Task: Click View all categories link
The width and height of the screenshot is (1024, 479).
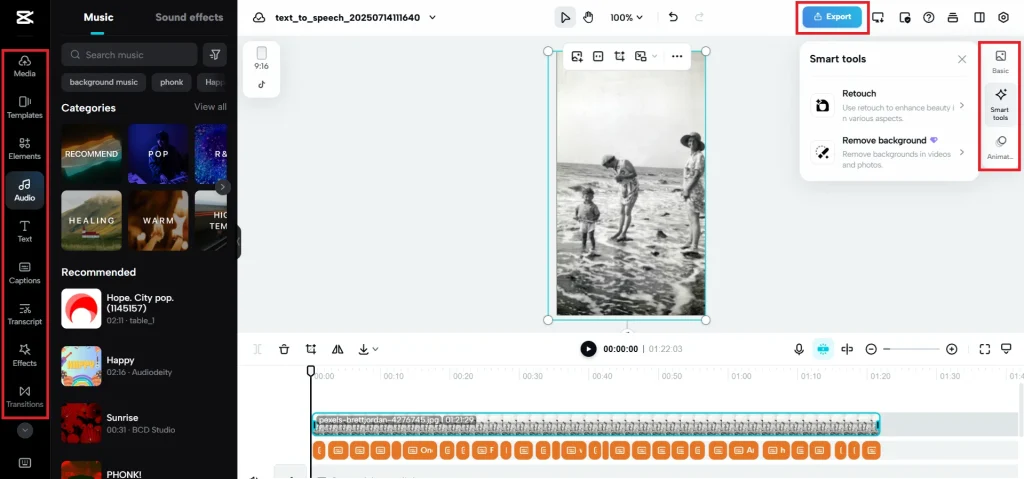Action: [x=210, y=107]
